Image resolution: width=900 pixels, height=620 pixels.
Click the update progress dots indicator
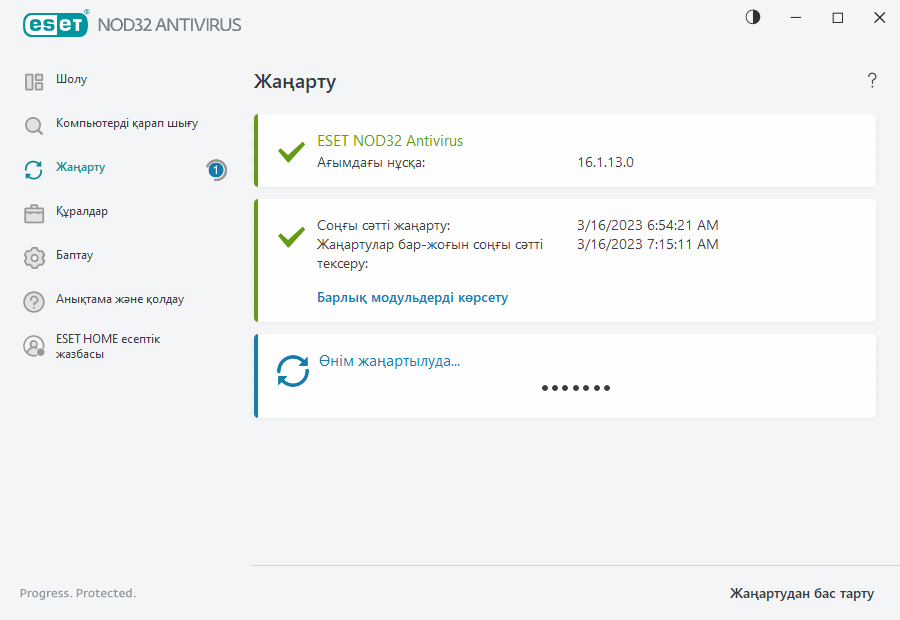[575, 388]
